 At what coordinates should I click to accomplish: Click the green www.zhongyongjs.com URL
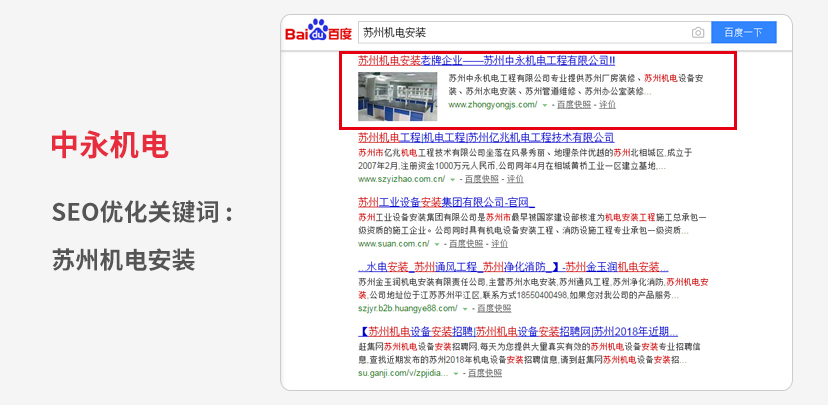click(x=493, y=104)
